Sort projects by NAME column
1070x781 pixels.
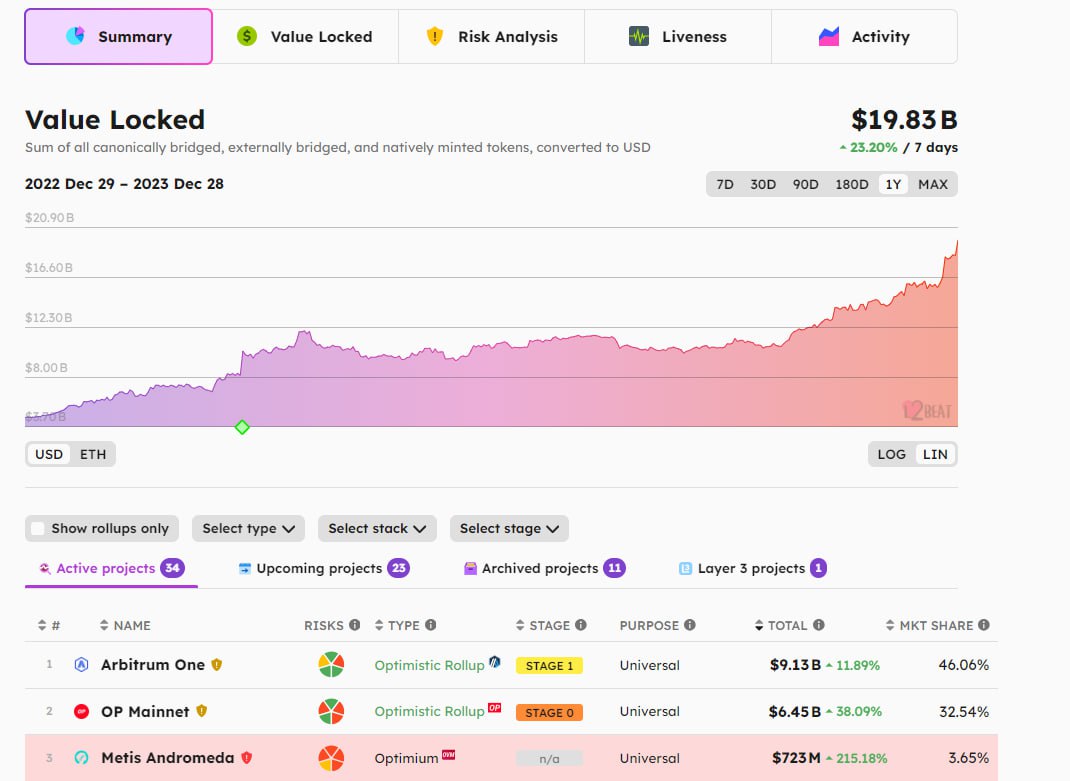(125, 625)
